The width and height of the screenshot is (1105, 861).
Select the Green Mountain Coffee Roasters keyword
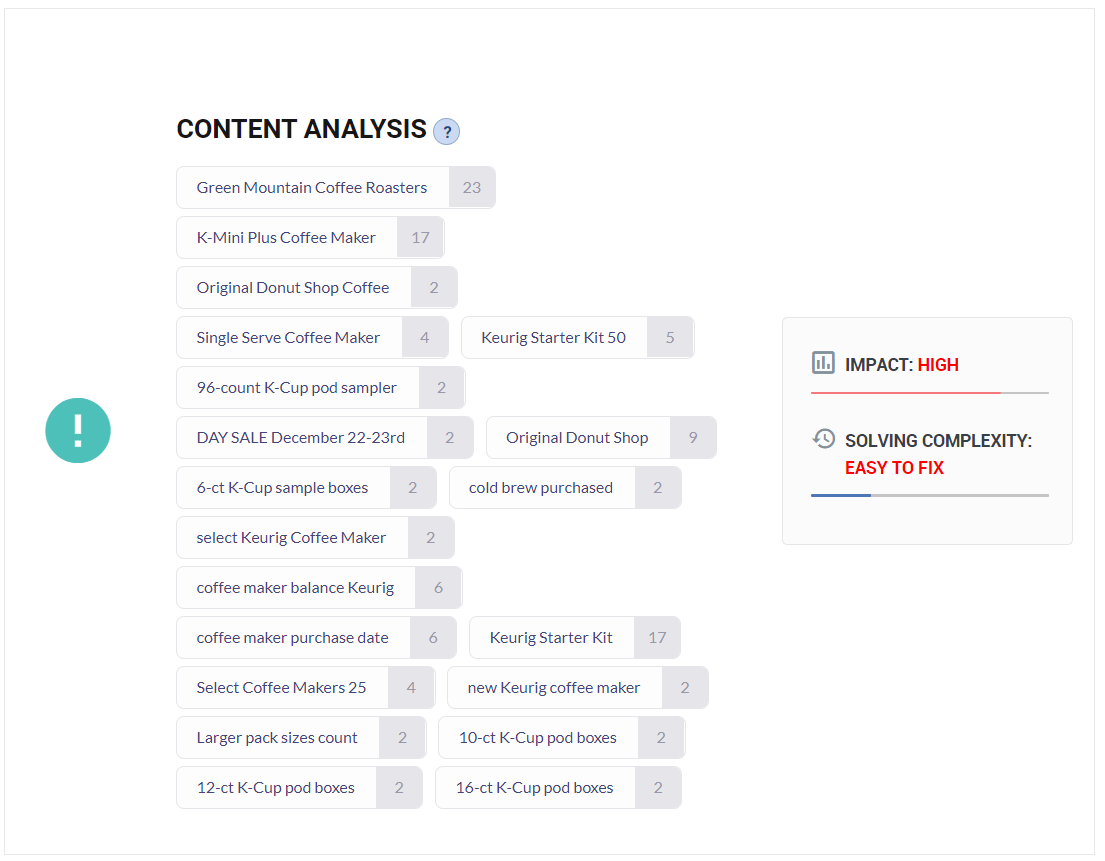click(336, 187)
